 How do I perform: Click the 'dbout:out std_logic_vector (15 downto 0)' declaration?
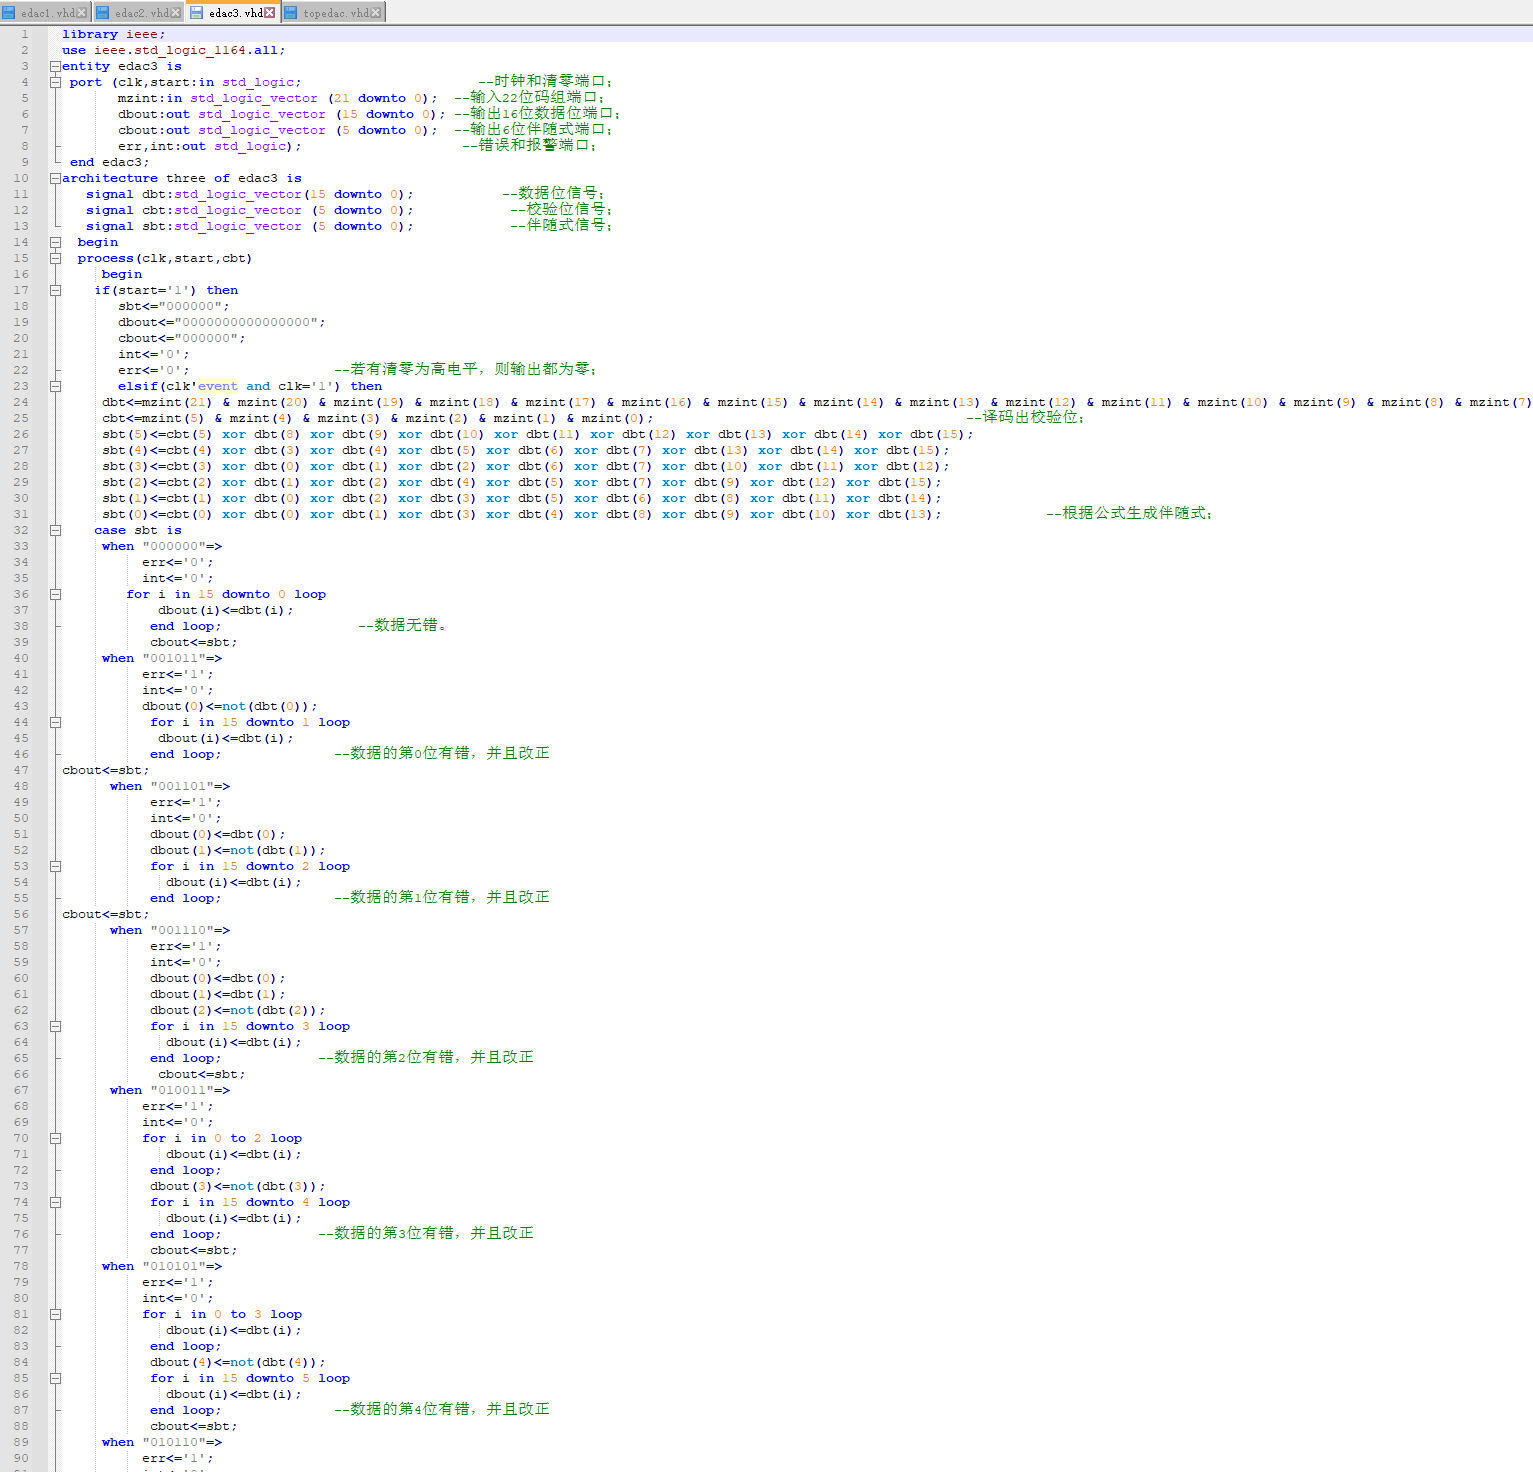281,114
